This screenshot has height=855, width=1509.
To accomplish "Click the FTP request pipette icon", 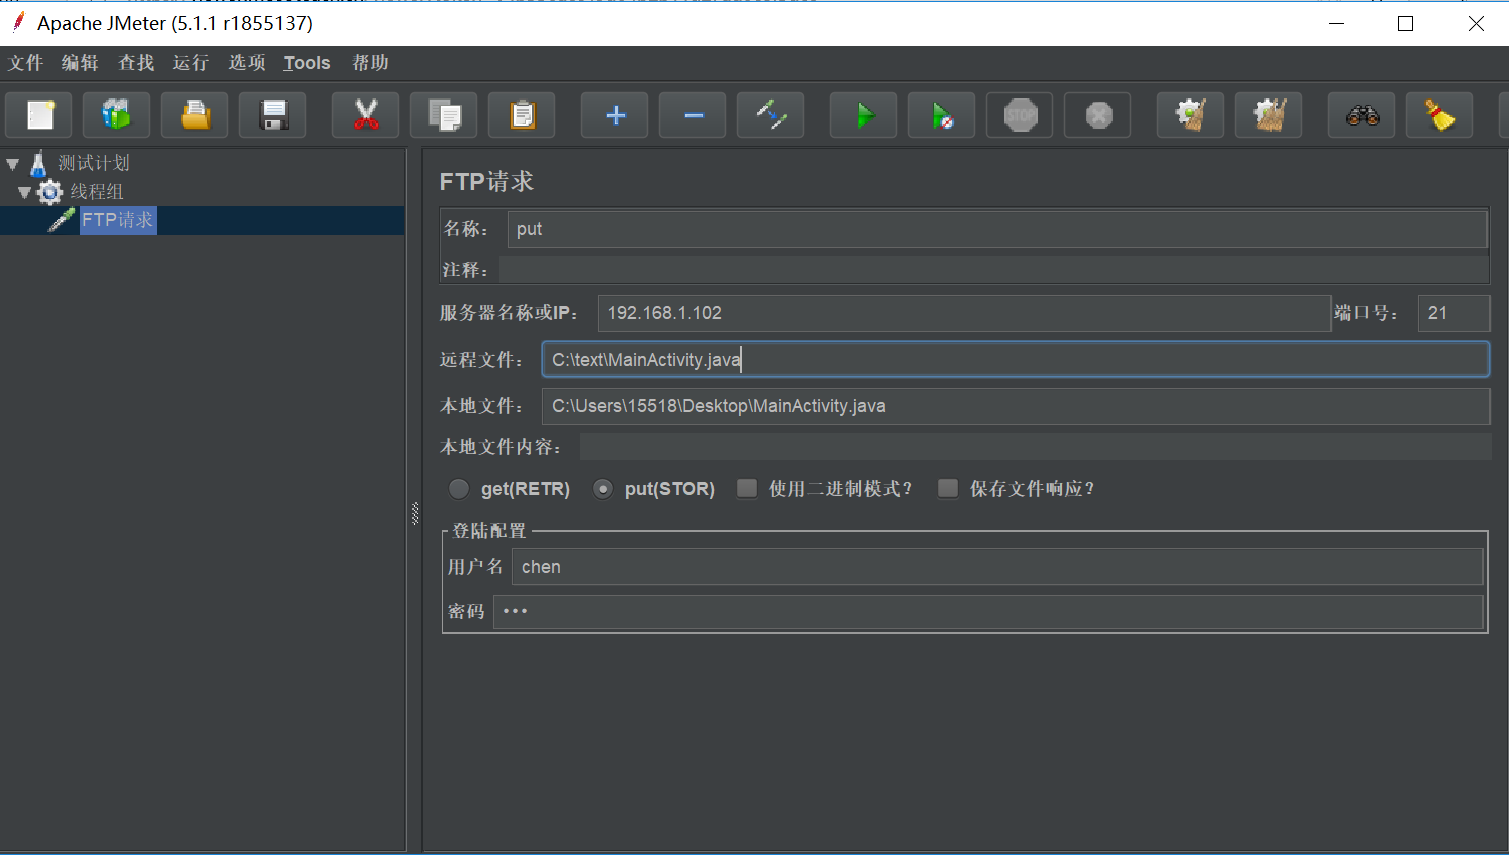I will tap(62, 220).
